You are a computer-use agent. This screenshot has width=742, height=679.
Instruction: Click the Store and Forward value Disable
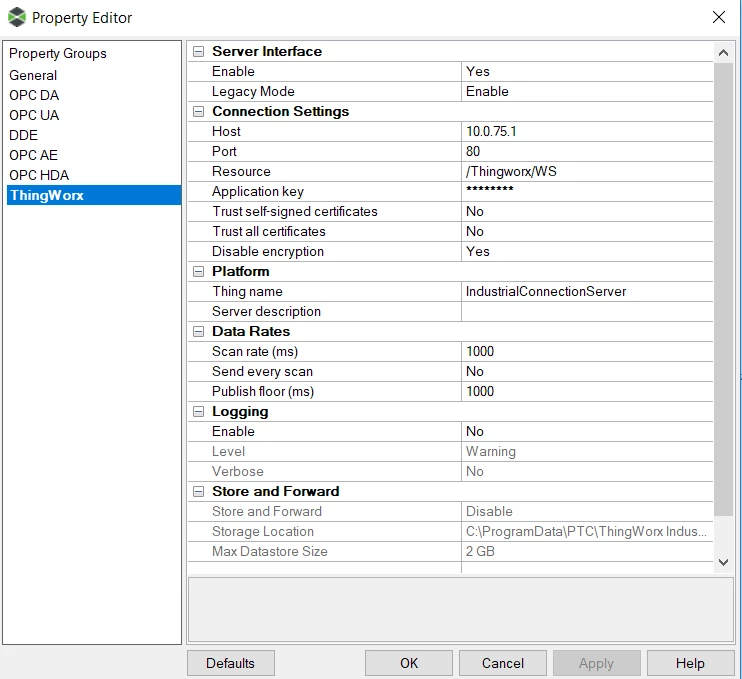[x=587, y=511]
